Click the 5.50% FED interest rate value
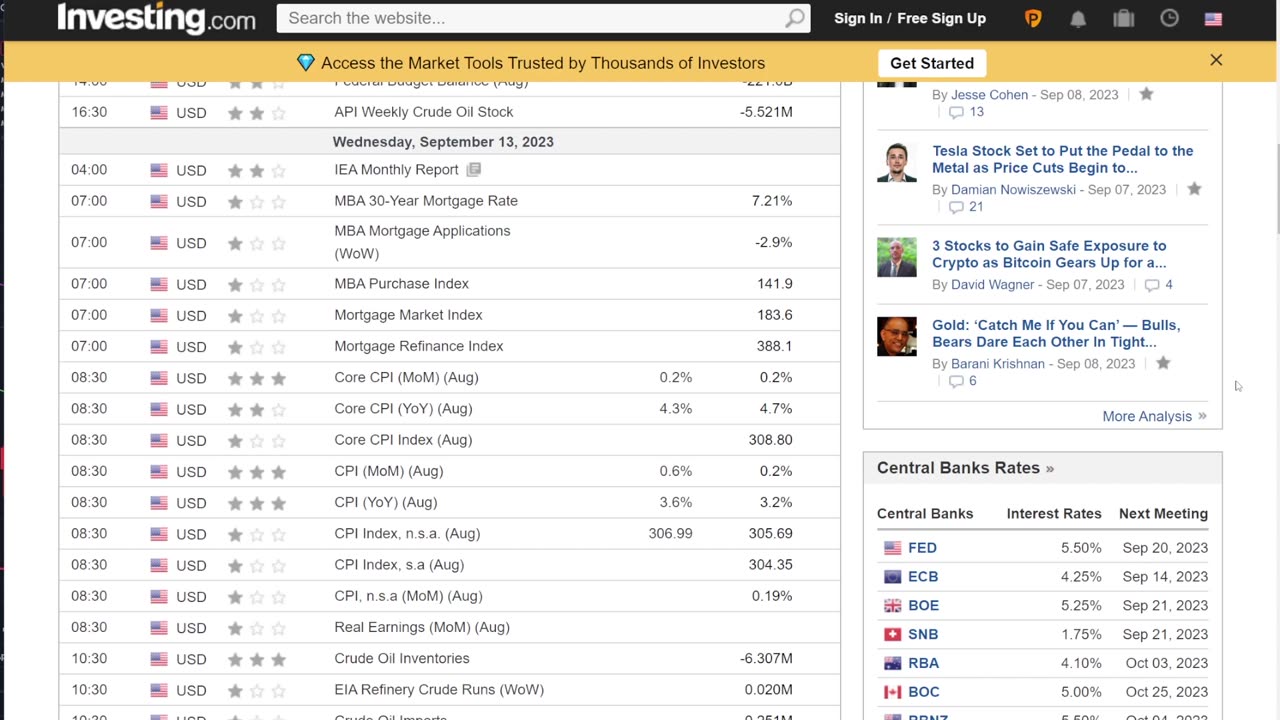Screen dimensions: 1280x720 [1081, 548]
